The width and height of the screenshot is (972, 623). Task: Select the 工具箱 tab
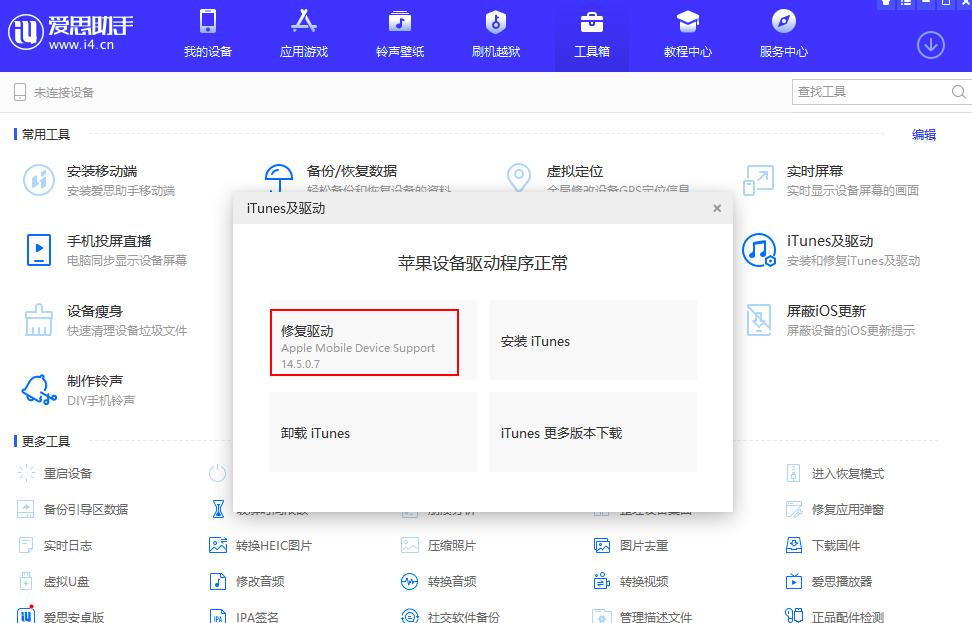tap(592, 34)
